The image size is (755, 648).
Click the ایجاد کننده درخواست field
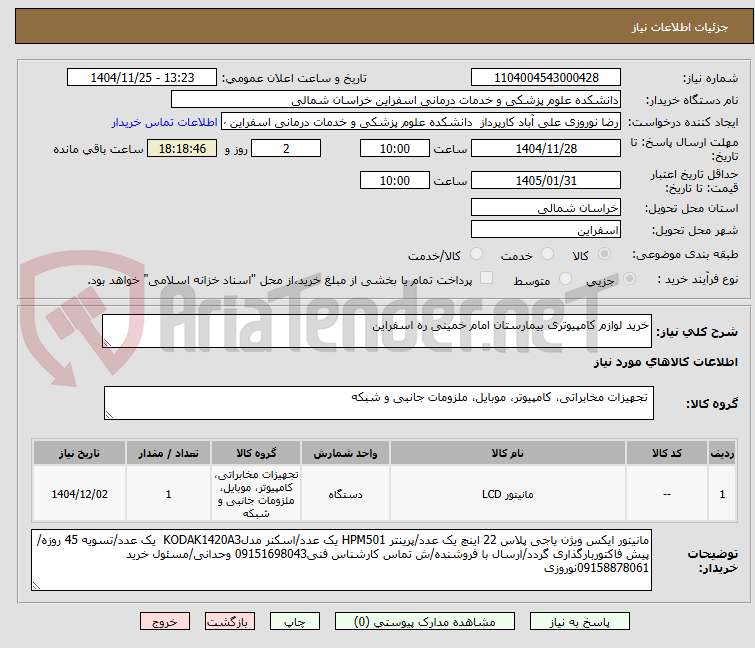(421, 122)
